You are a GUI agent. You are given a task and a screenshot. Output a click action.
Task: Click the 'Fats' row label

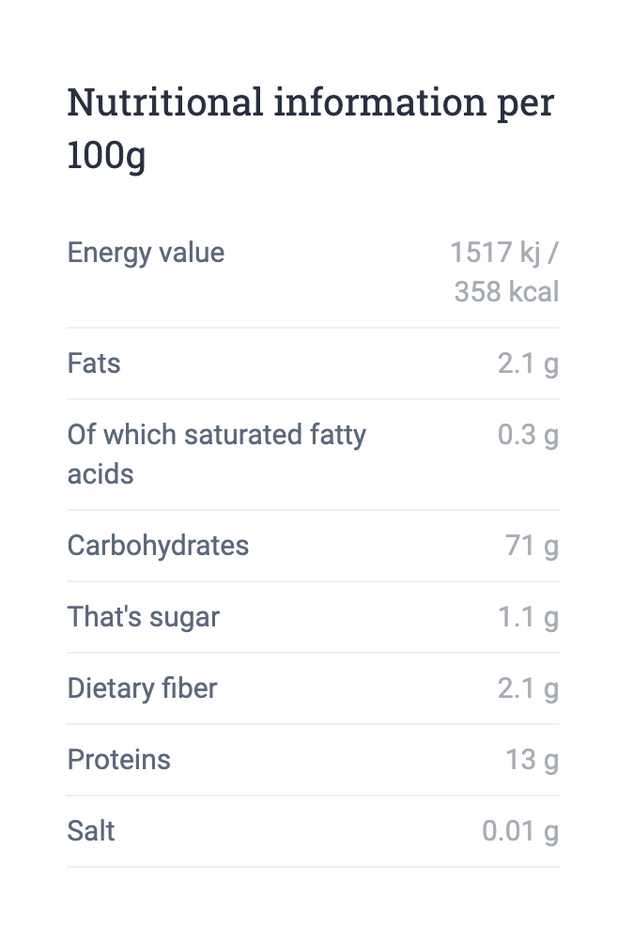(94, 363)
